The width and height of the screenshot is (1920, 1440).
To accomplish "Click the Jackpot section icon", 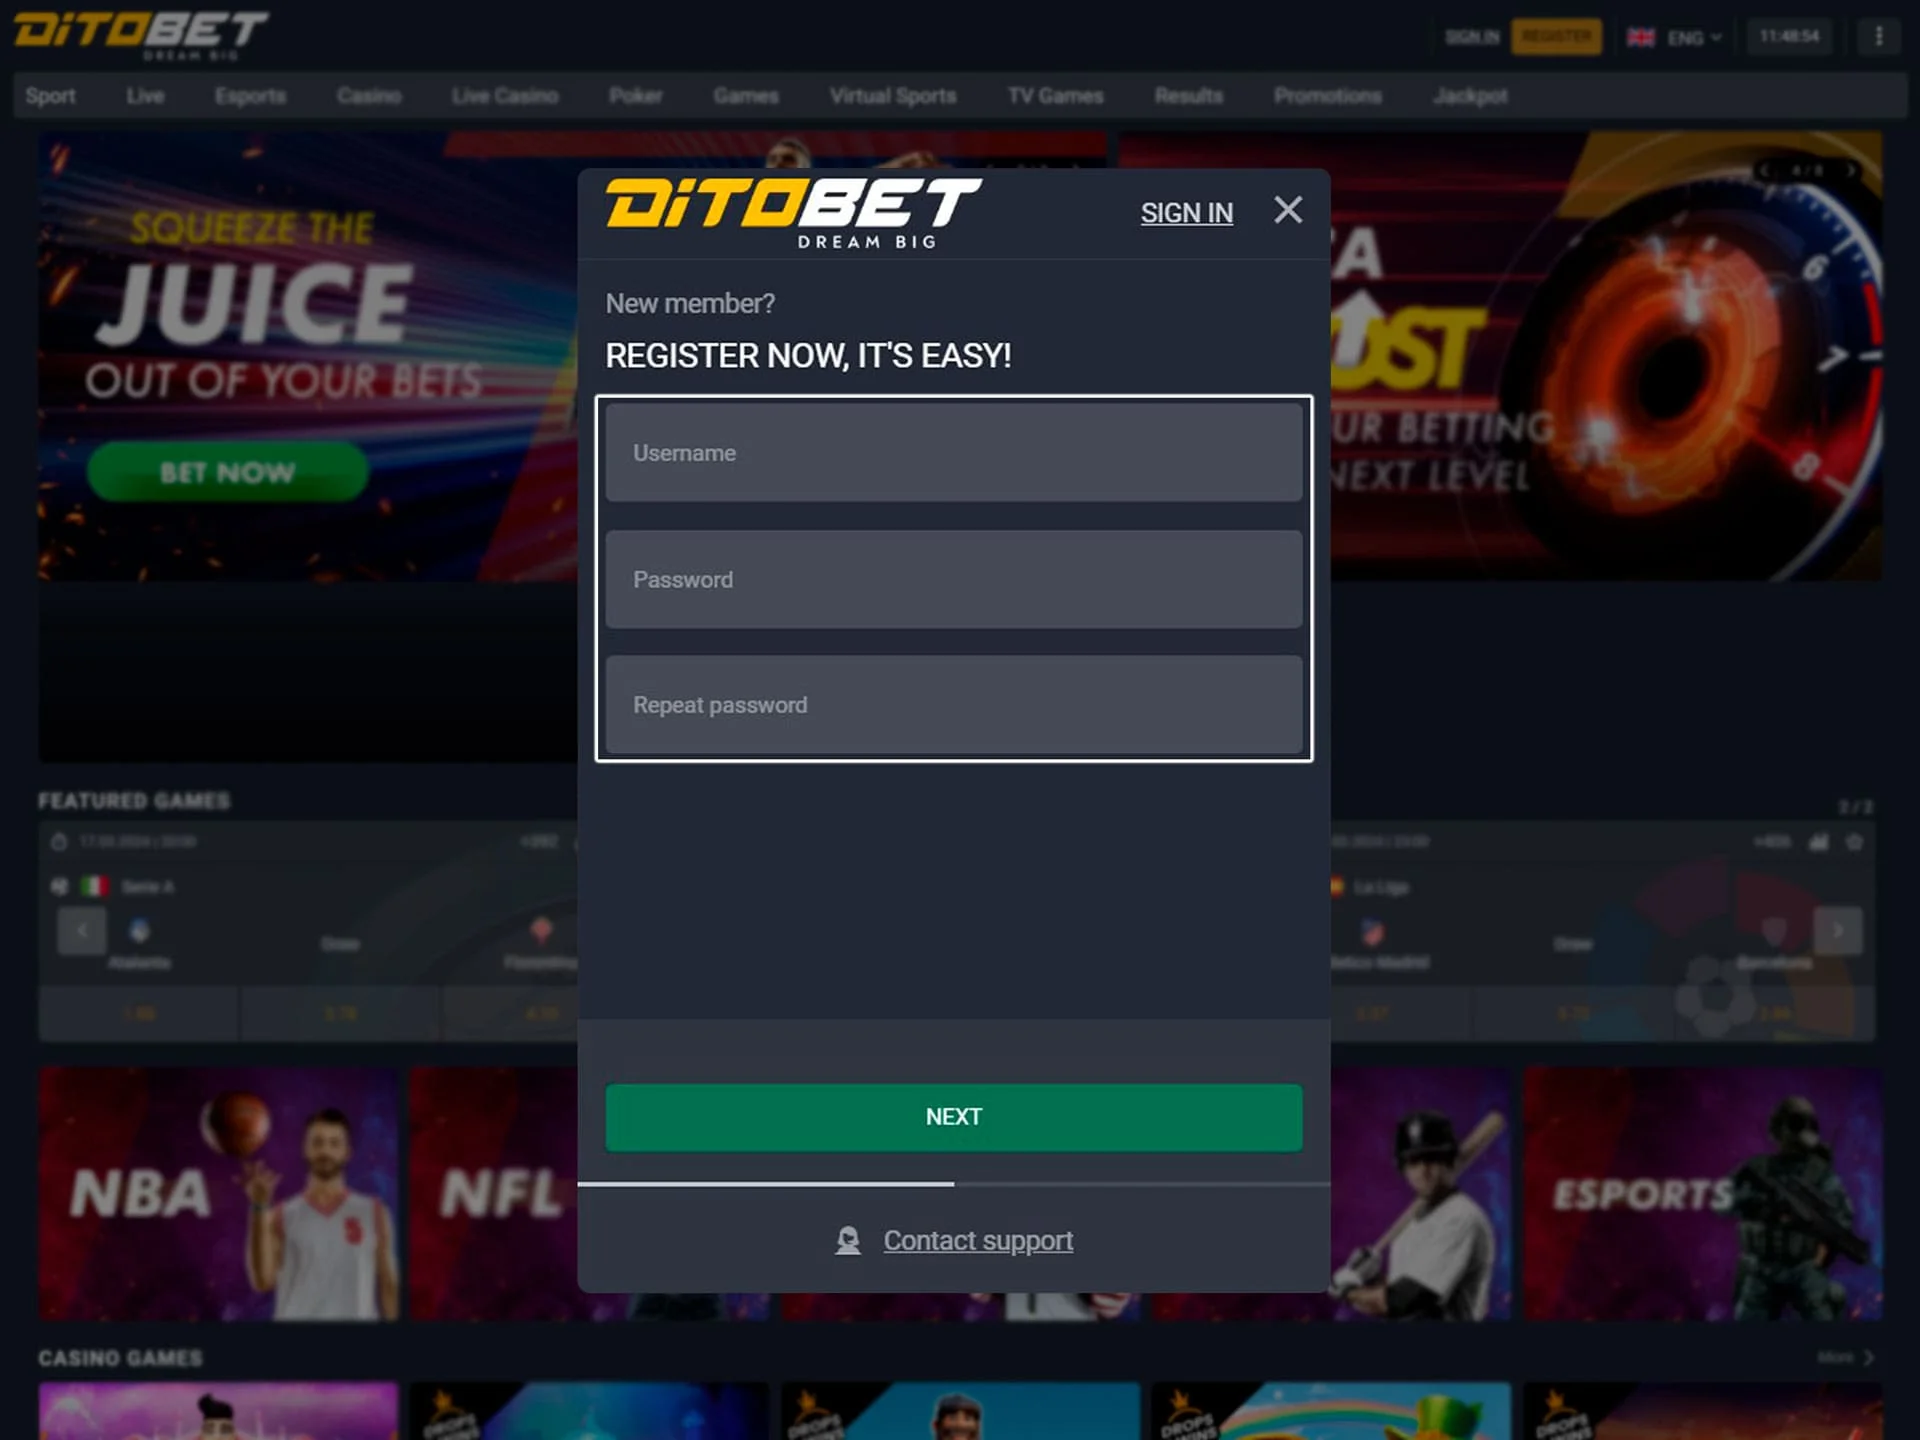I will [x=1471, y=95].
